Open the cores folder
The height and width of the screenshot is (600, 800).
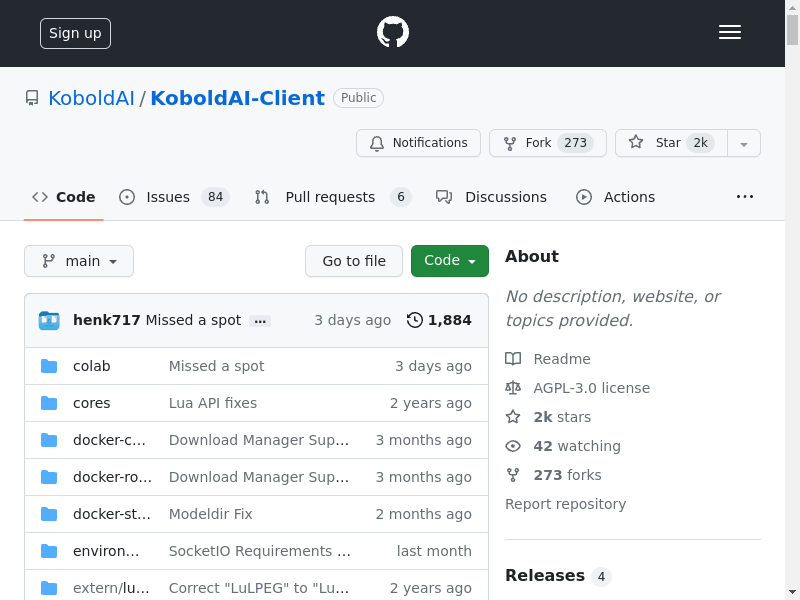tap(91, 403)
